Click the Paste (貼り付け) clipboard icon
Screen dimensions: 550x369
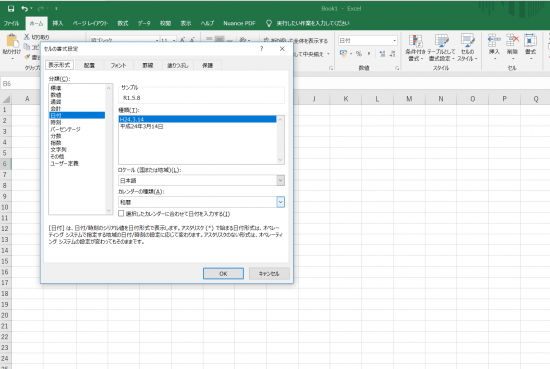12,41
